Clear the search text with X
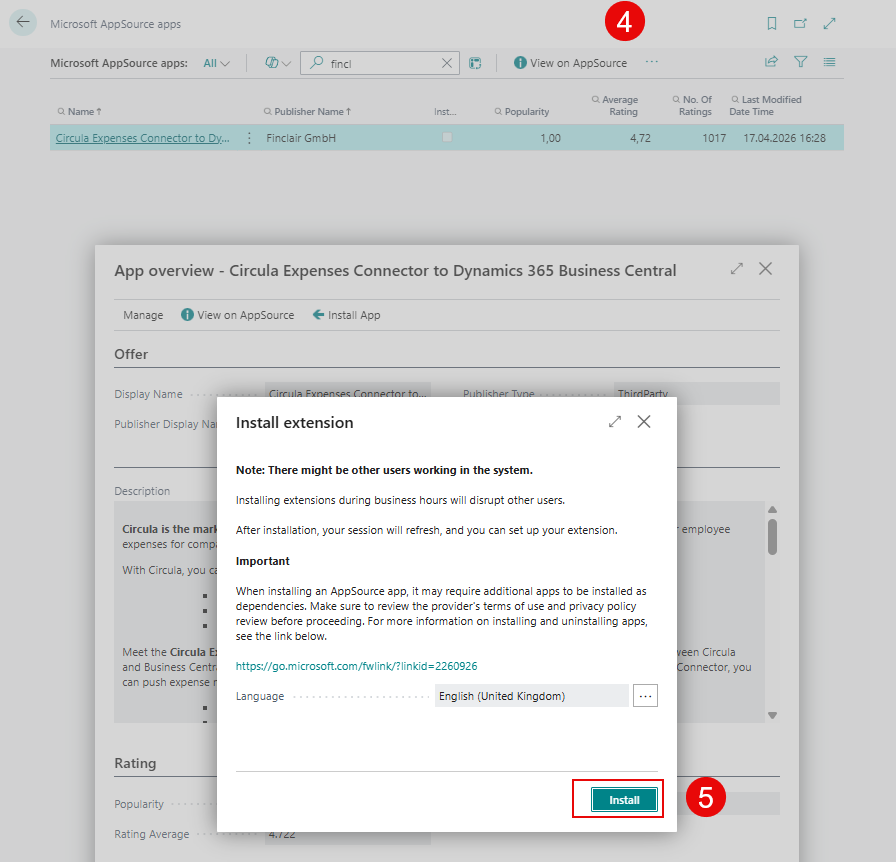 click(447, 63)
